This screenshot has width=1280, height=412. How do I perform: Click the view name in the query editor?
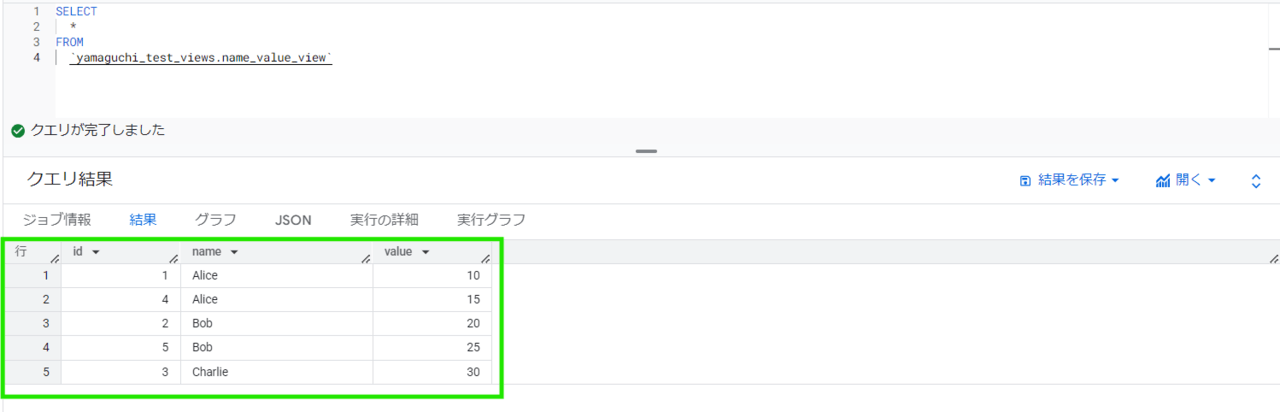[x=200, y=59]
